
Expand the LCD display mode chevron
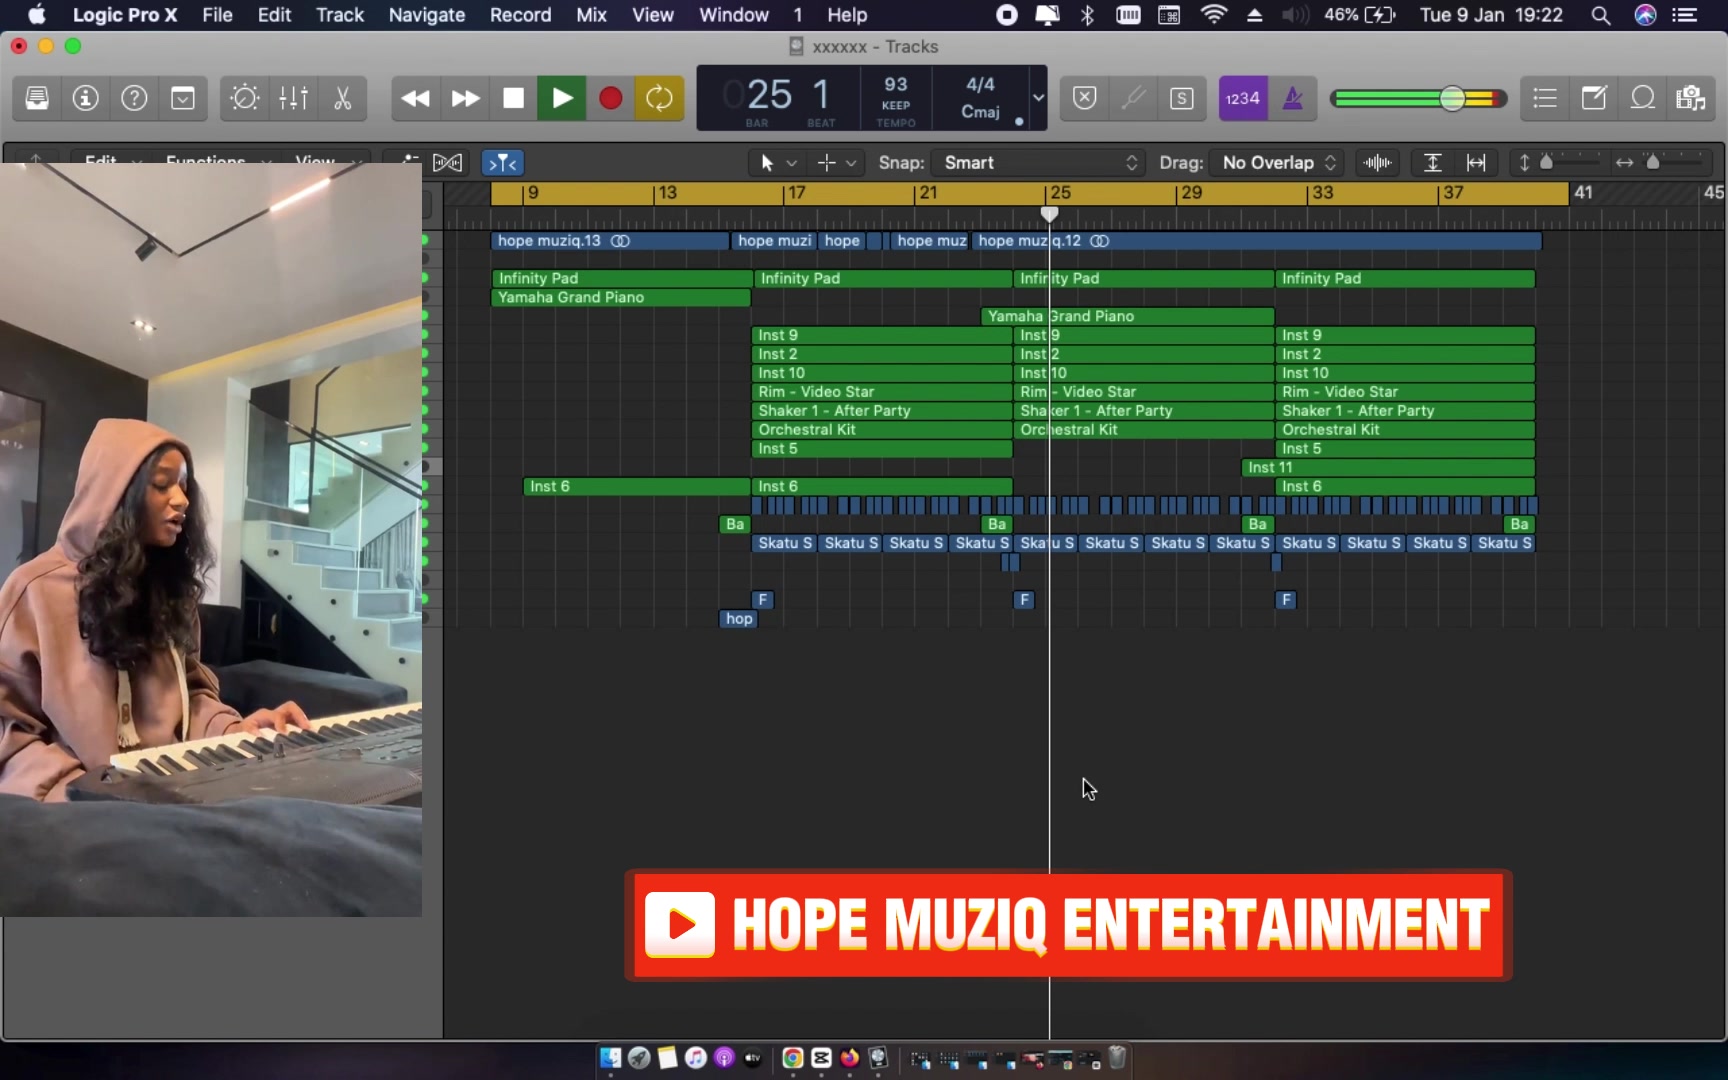[1038, 98]
